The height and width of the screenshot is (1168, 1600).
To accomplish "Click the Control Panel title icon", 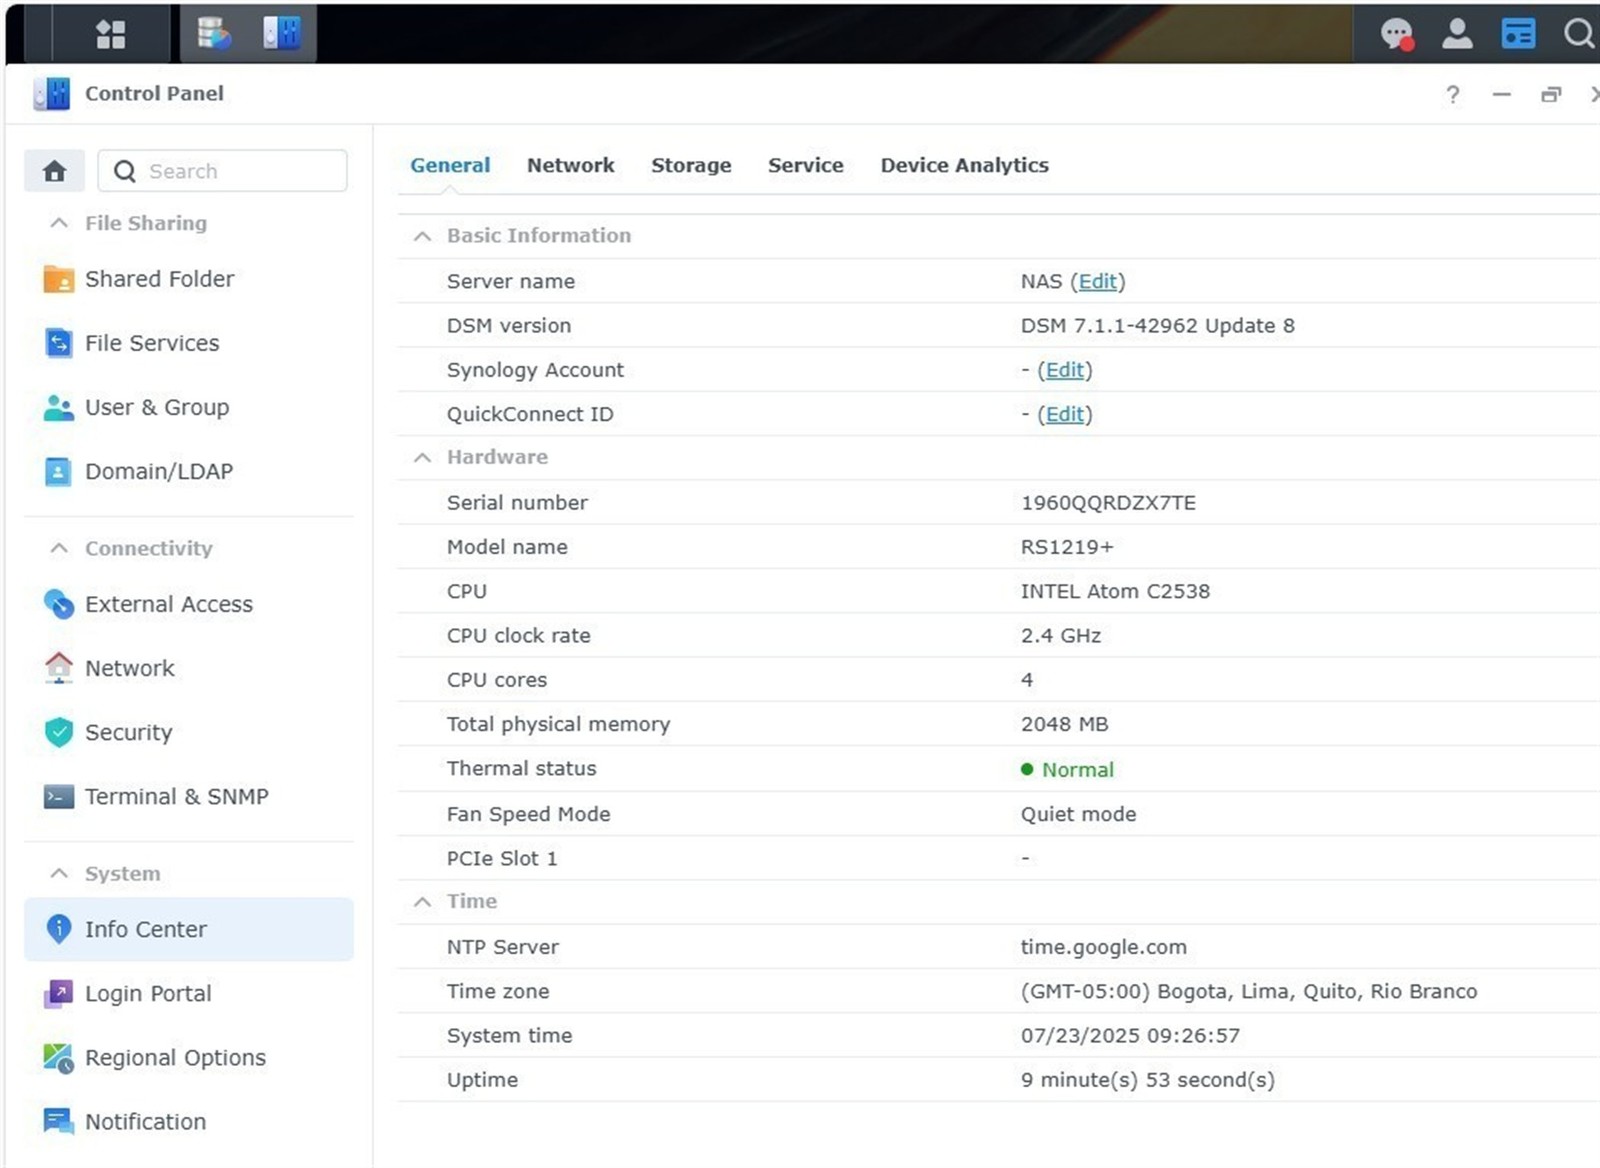I will click(52, 94).
